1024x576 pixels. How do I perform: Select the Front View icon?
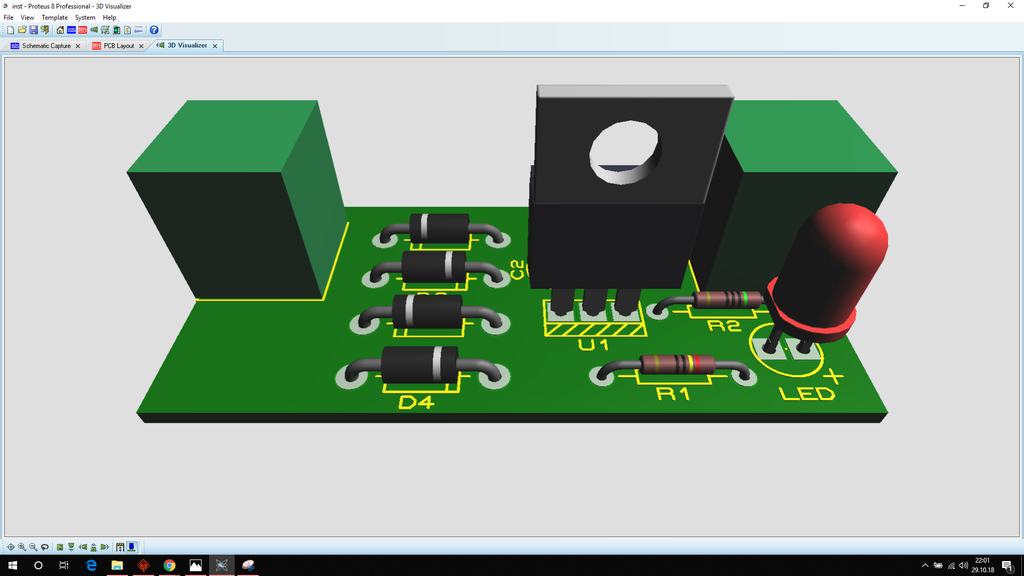point(71,547)
